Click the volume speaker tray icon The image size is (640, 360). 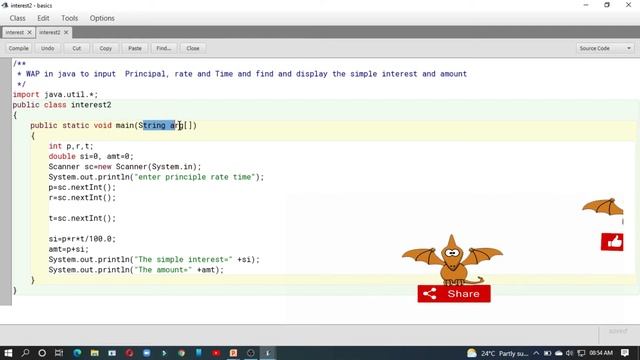click(570, 353)
